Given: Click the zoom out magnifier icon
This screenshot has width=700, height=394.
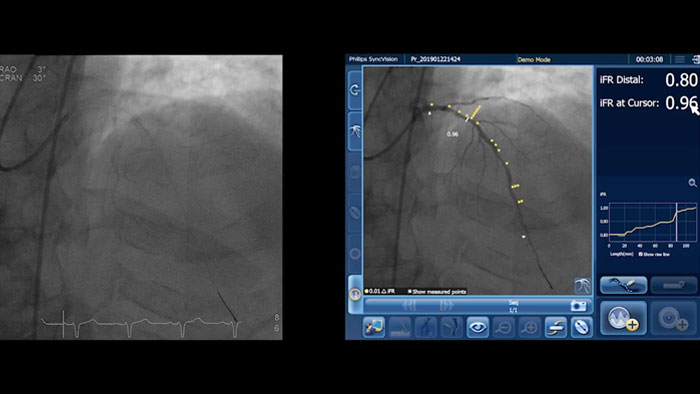Looking at the screenshot, I should [504, 328].
